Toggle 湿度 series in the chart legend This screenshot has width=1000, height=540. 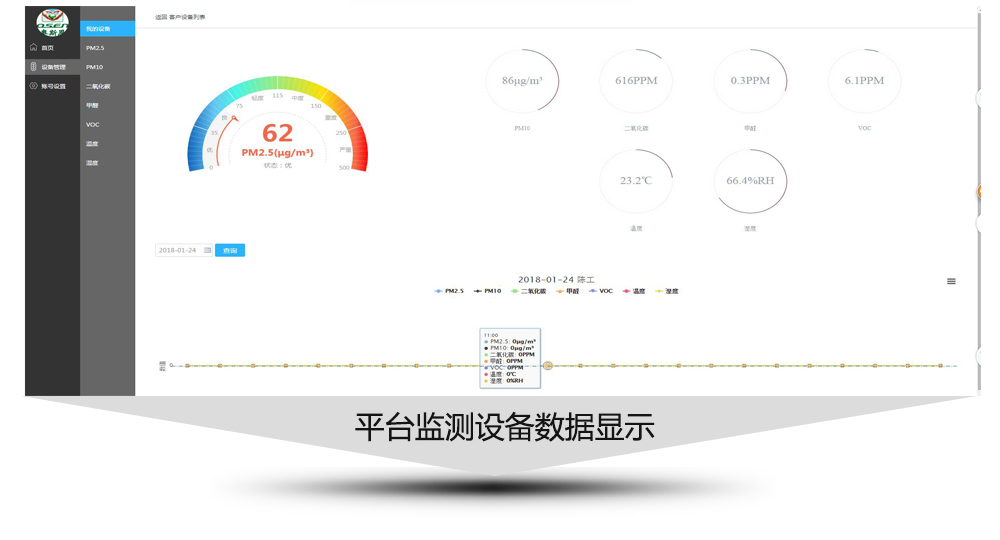tap(667, 291)
